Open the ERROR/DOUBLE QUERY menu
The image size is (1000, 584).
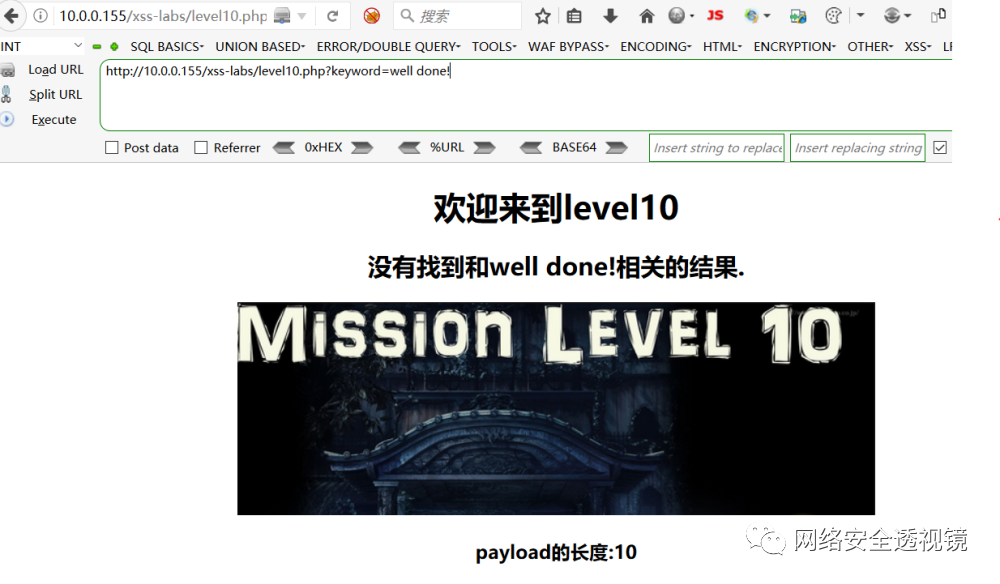tap(388, 47)
